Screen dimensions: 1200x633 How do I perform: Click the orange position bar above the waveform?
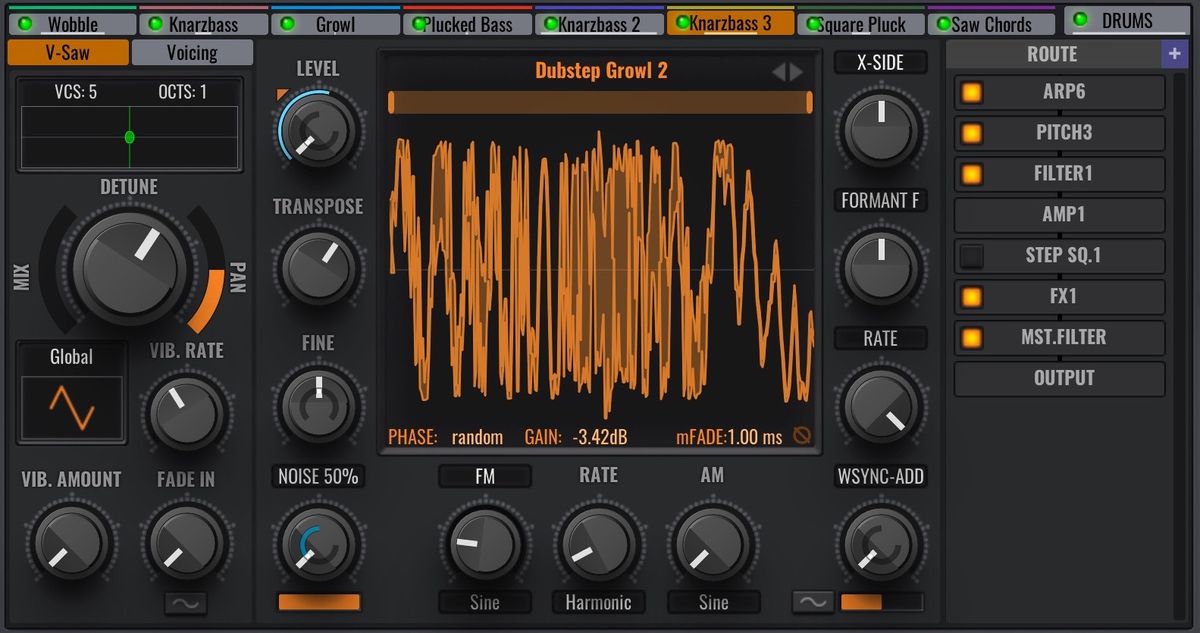[598, 100]
